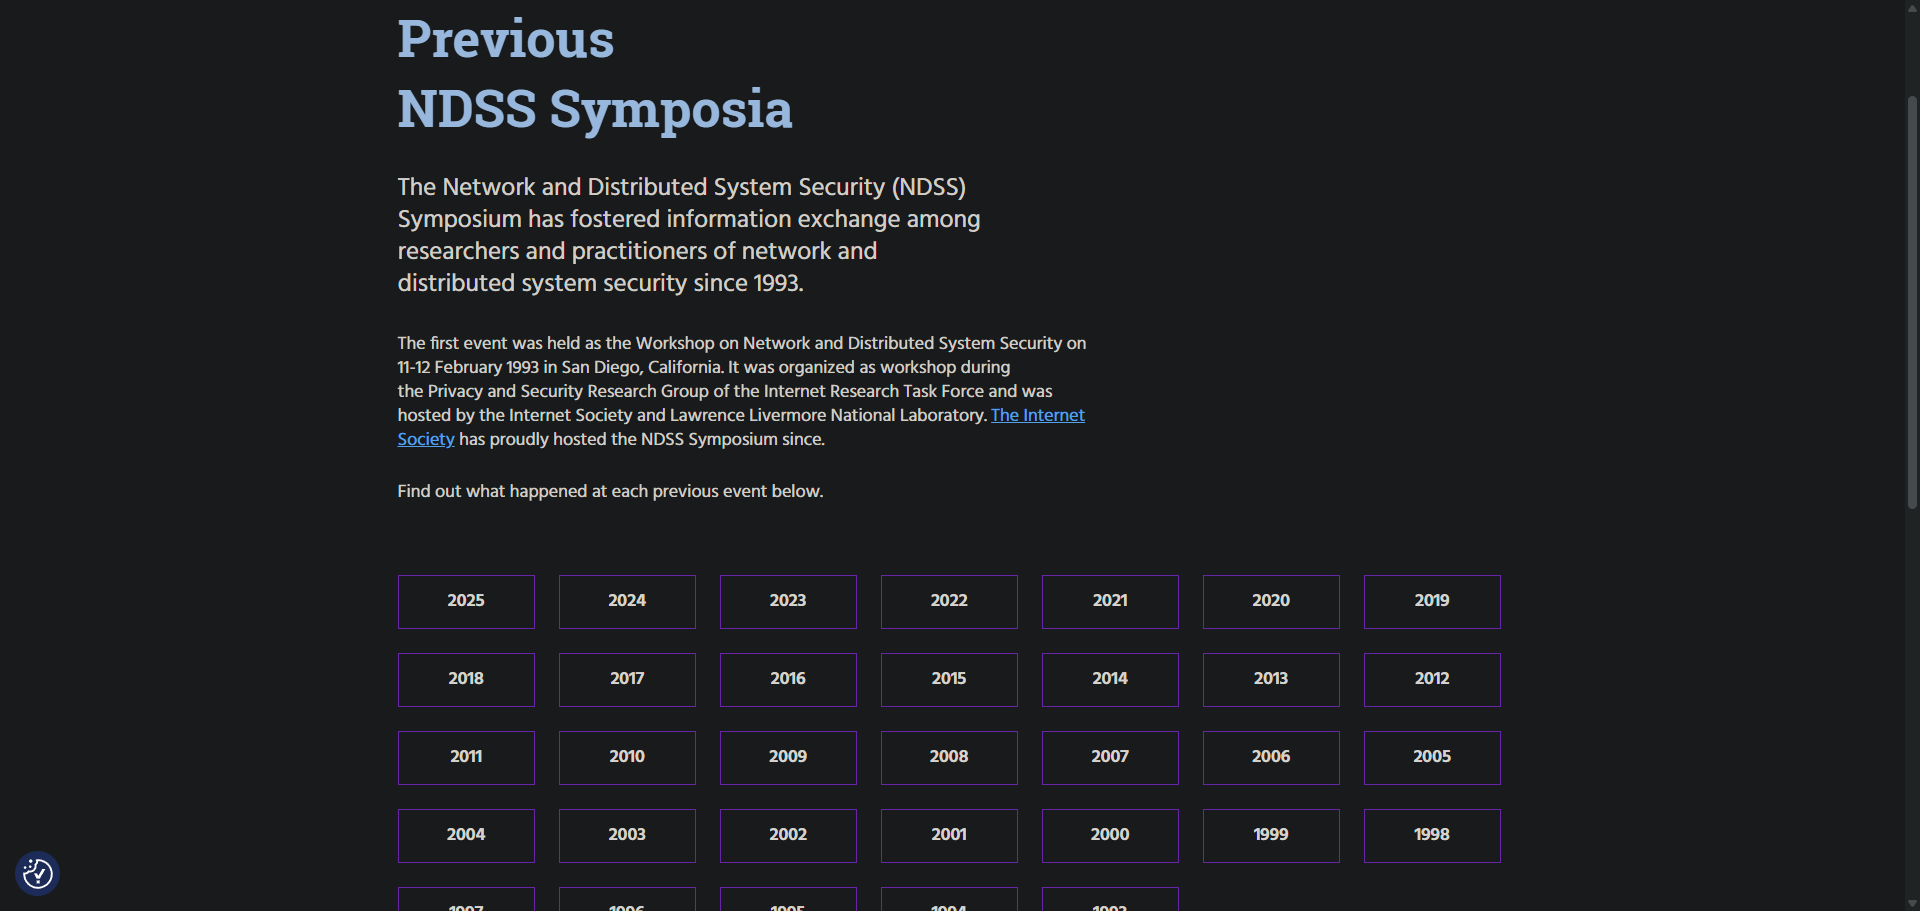Click the Internet Society hyperlink

pyautogui.click(x=1037, y=415)
